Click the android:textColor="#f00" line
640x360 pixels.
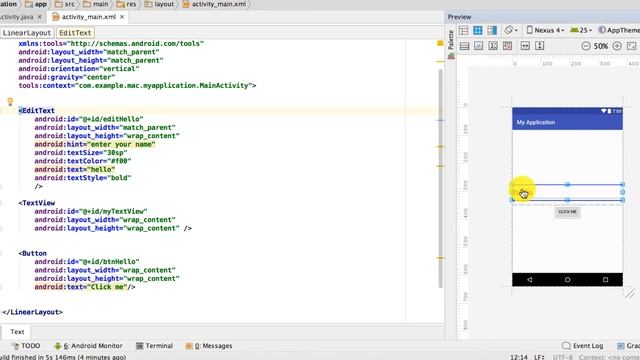[83, 161]
